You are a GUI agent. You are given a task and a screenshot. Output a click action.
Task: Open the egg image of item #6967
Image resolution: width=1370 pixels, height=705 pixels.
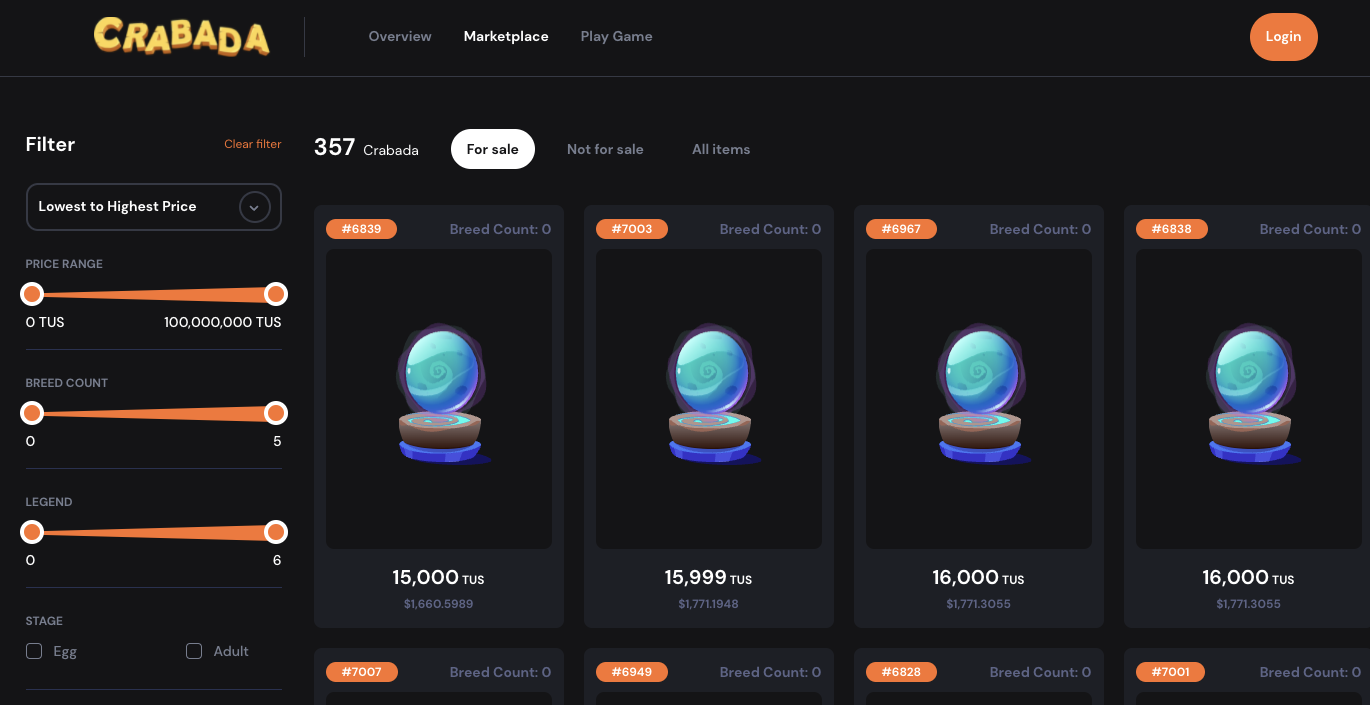(979, 399)
